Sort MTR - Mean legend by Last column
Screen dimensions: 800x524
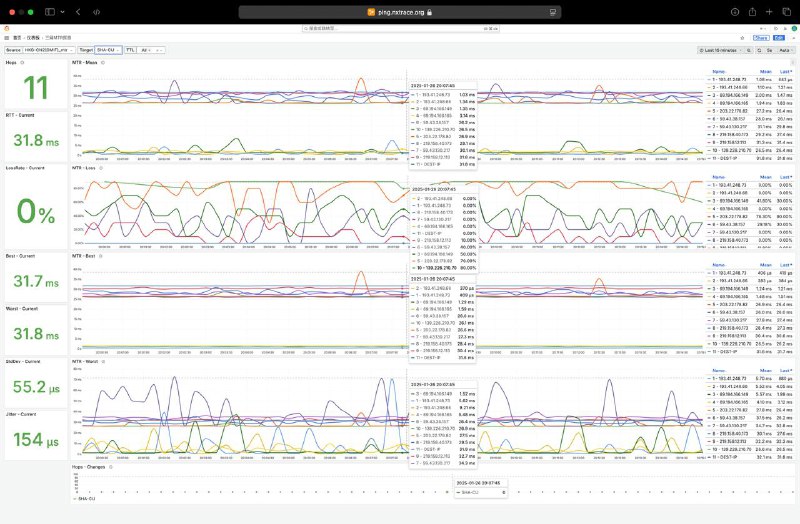(786, 71)
